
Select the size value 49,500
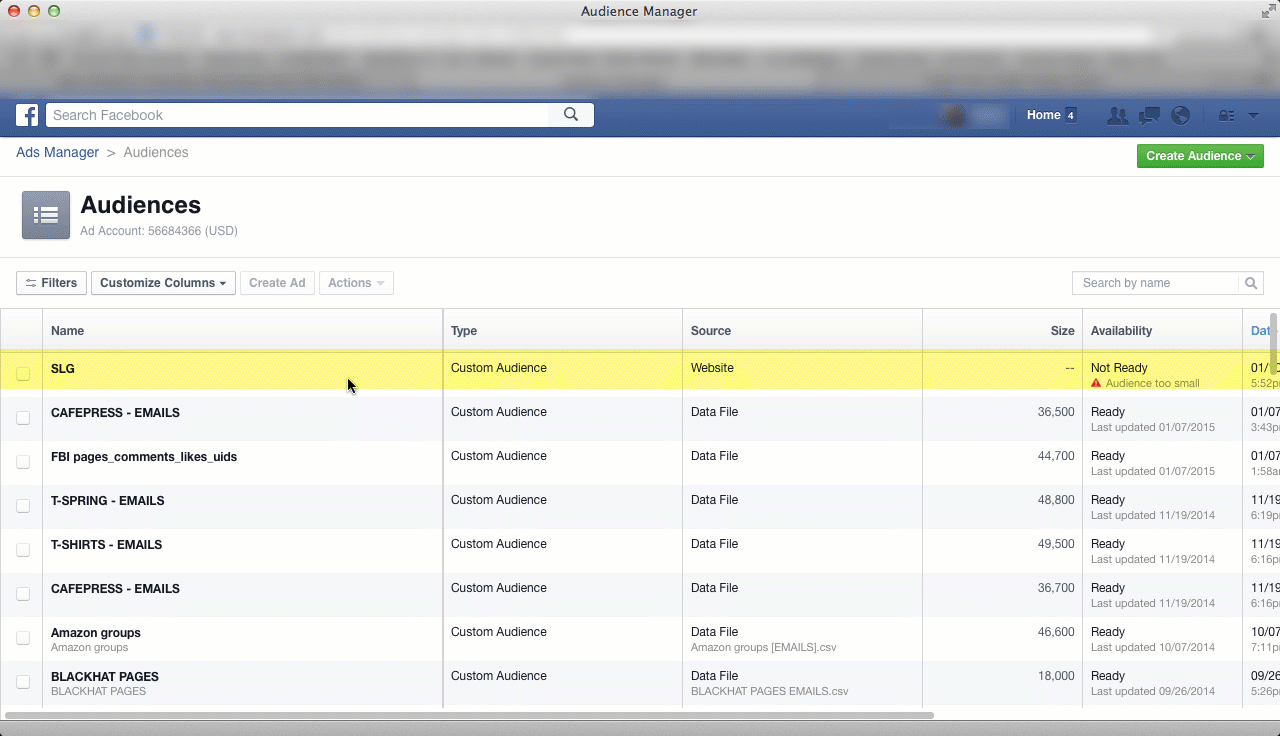click(1056, 544)
